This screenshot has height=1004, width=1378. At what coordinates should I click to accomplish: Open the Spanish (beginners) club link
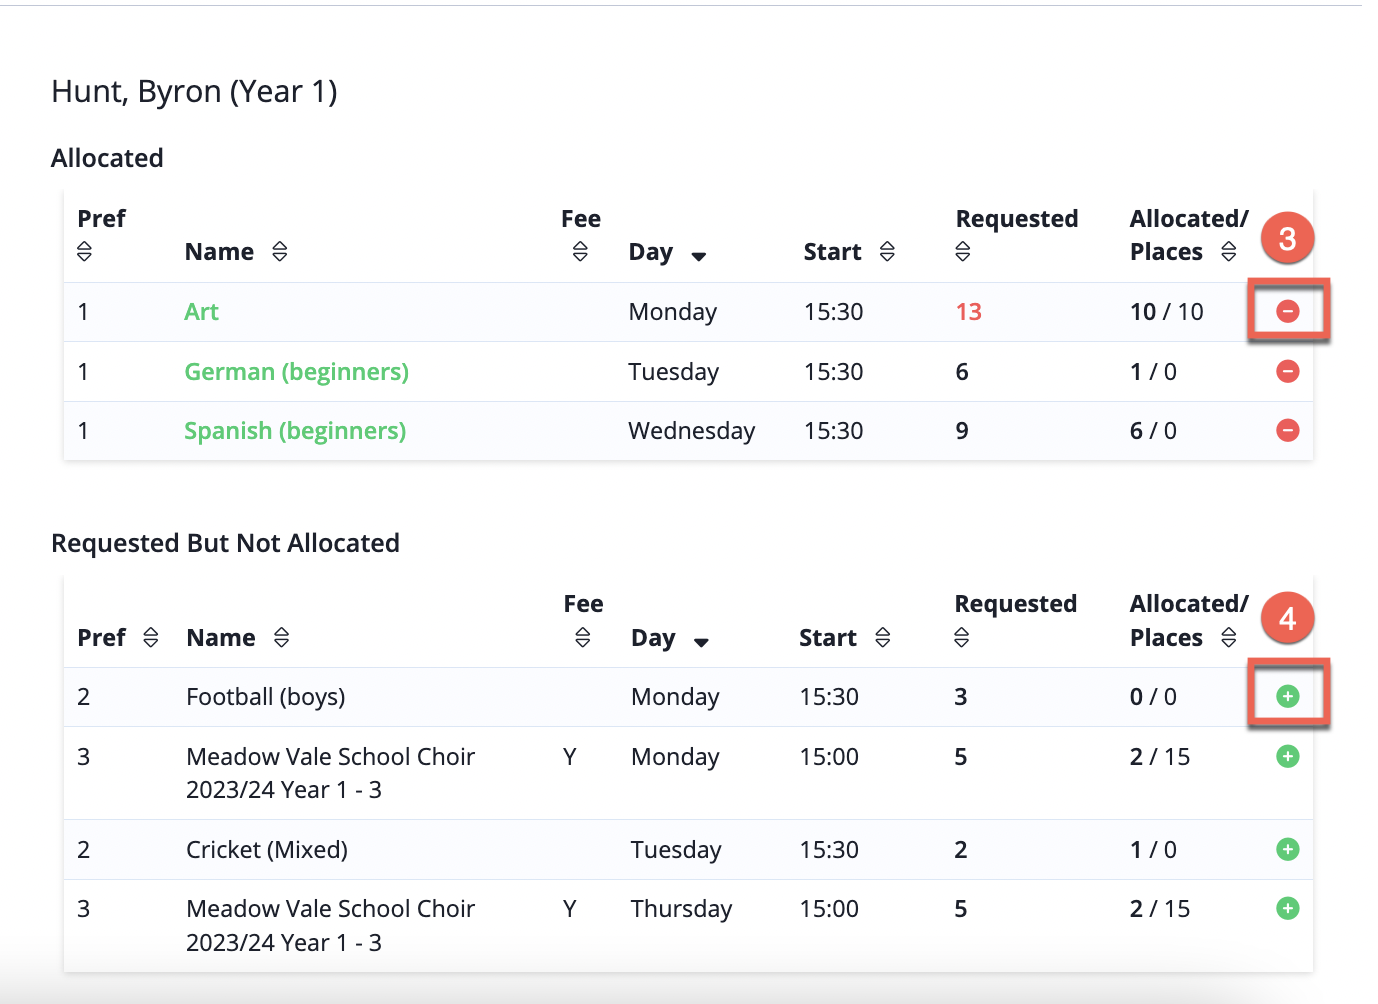pos(295,431)
